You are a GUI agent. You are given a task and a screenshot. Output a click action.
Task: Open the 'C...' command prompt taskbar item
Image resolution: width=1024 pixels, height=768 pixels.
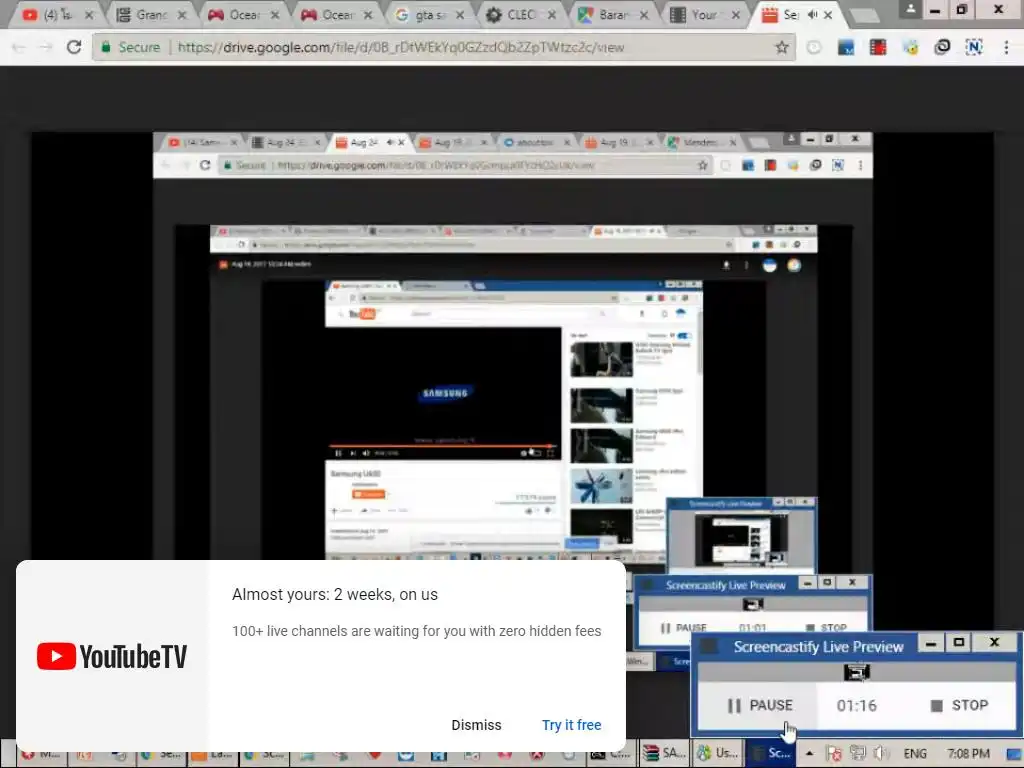tap(611, 754)
